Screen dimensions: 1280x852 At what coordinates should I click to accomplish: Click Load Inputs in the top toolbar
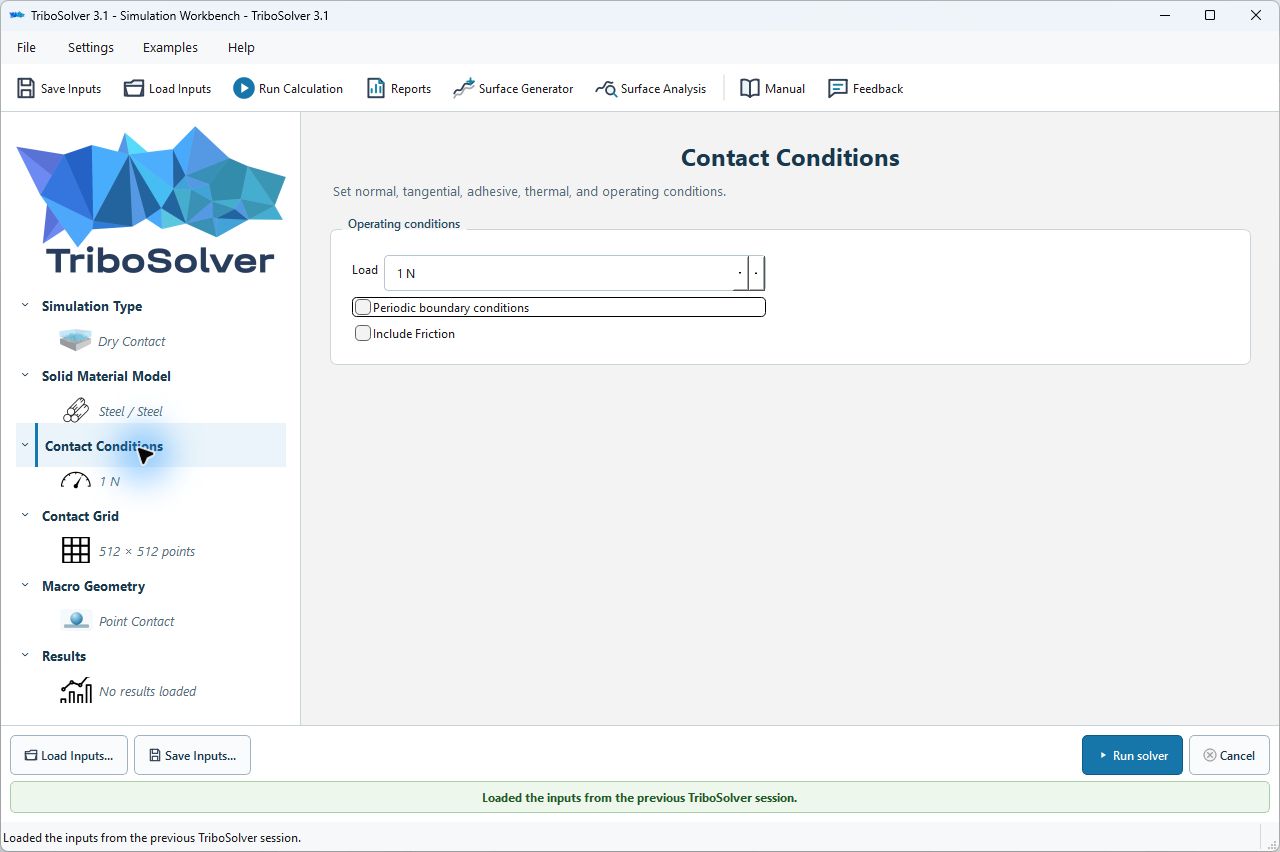coord(167,89)
